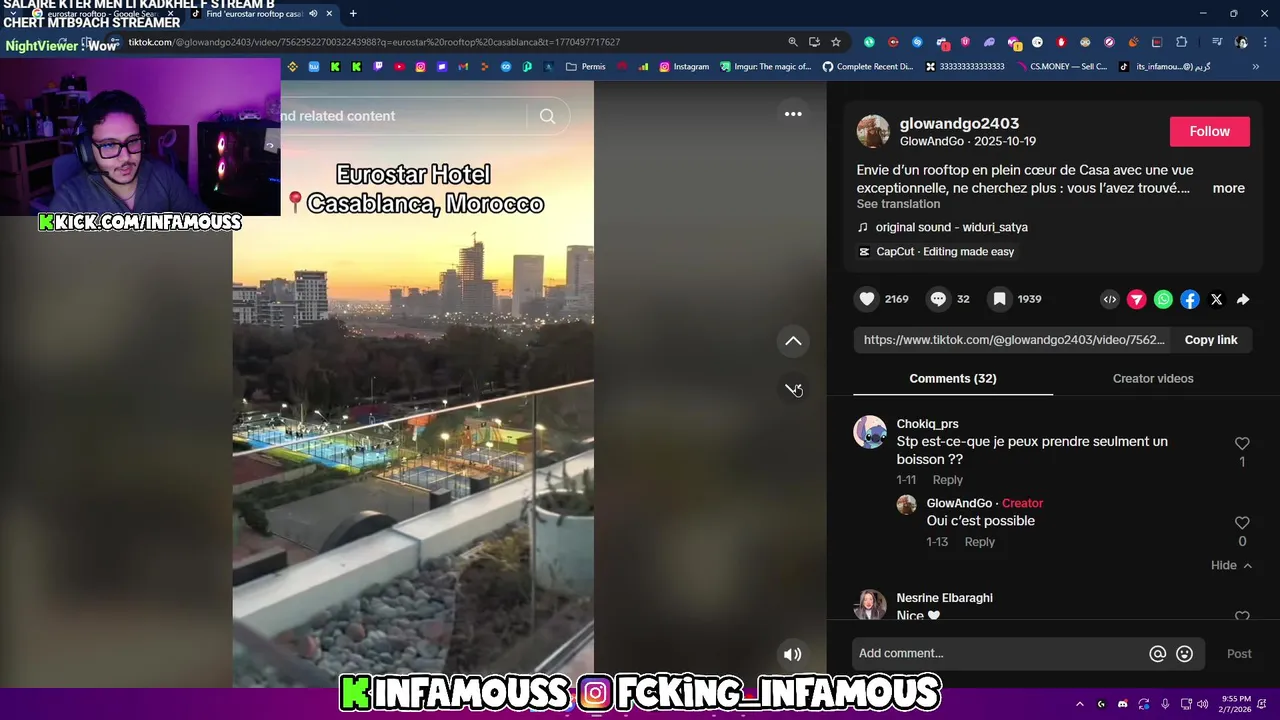Reply to GlowAndGo's 'Oui c'est possible'
The image size is (1280, 720).
(979, 542)
